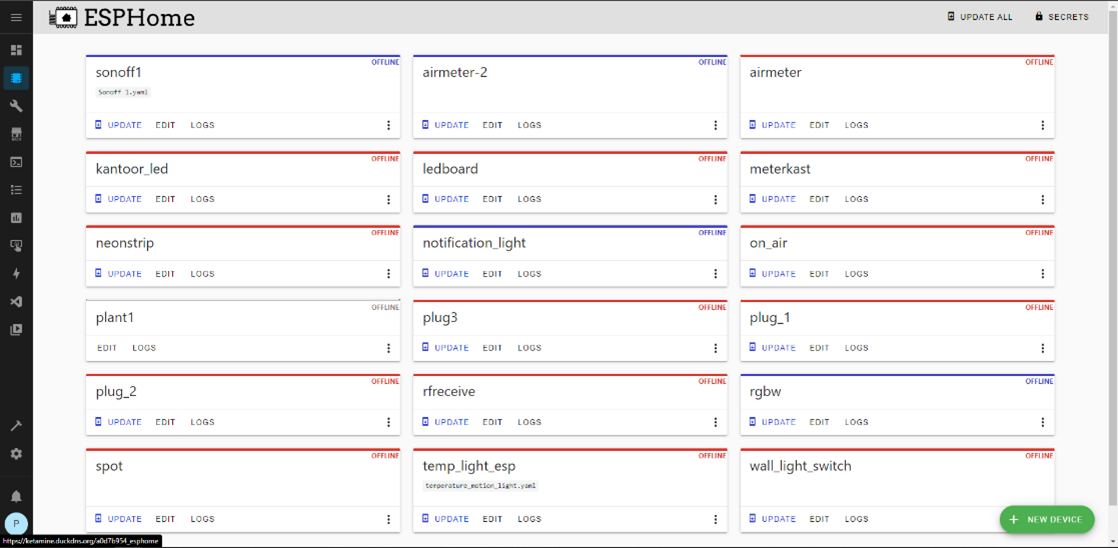Open the Settings gear in sidebar
Image resolution: width=1118 pixels, height=548 pixels.
pyautogui.click(x=16, y=454)
